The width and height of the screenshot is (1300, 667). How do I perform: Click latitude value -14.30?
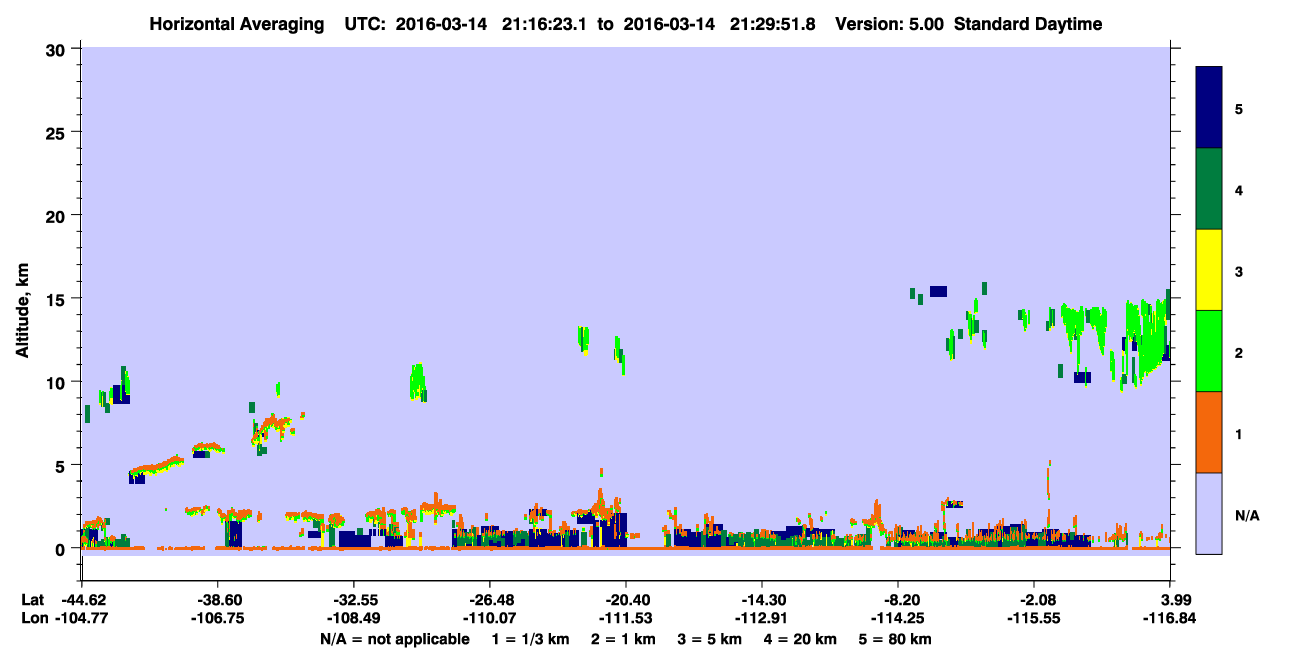pyautogui.click(x=762, y=599)
